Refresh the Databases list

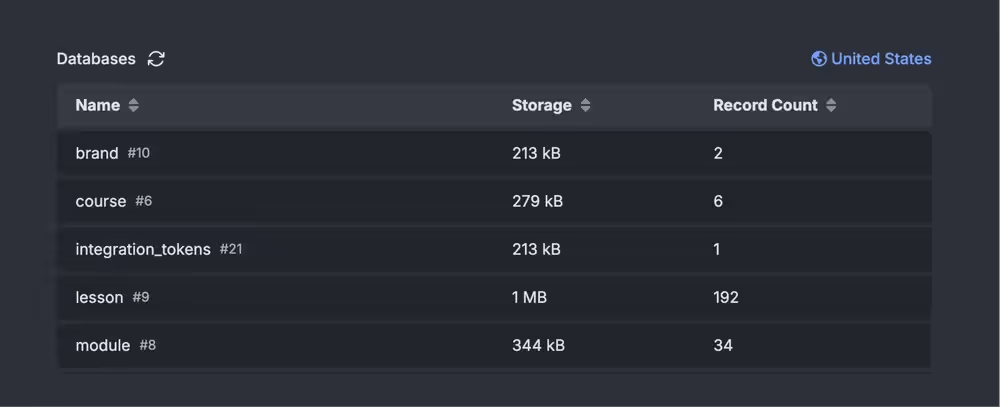point(156,59)
